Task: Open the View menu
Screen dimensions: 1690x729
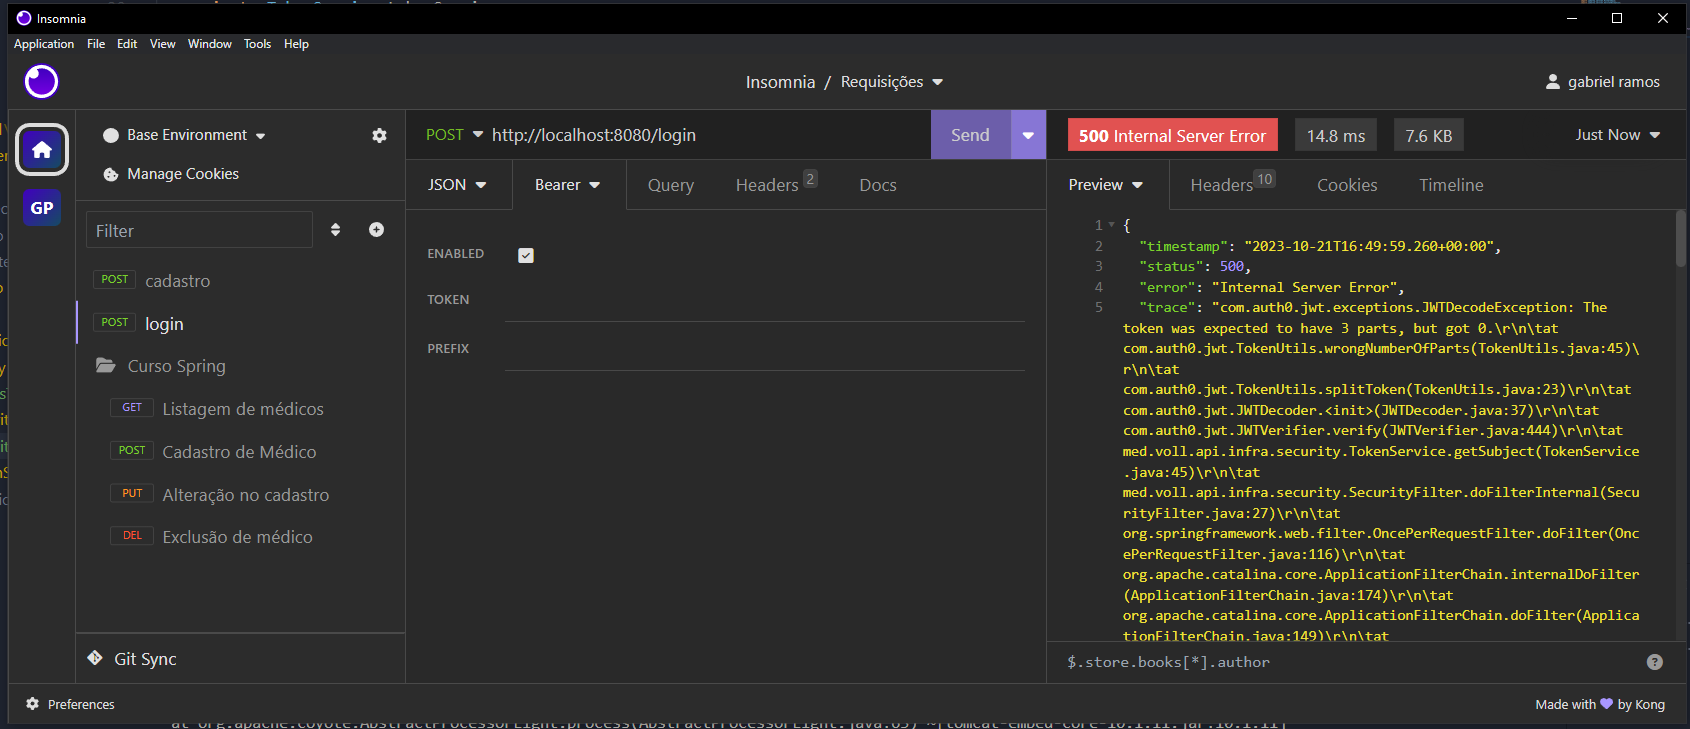Action: click(162, 44)
